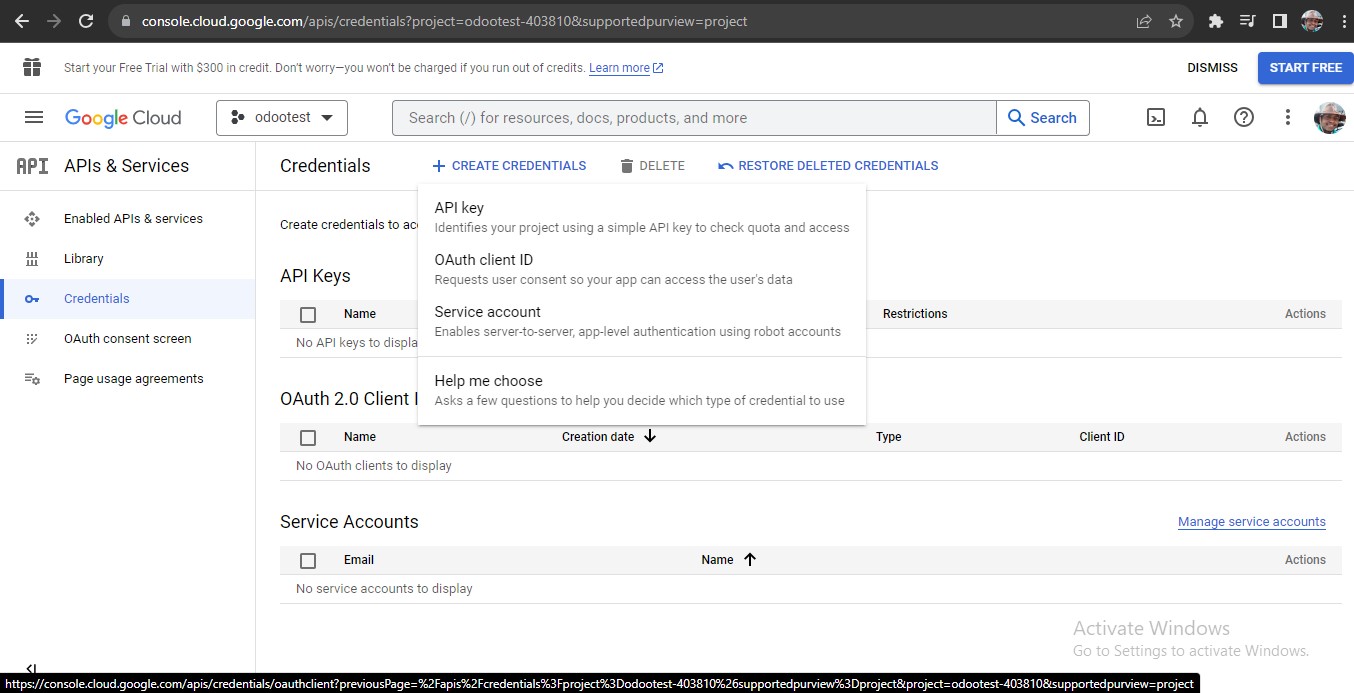Click the DISMISS button in banner
Screen dimensions: 1354x693
(1212, 68)
